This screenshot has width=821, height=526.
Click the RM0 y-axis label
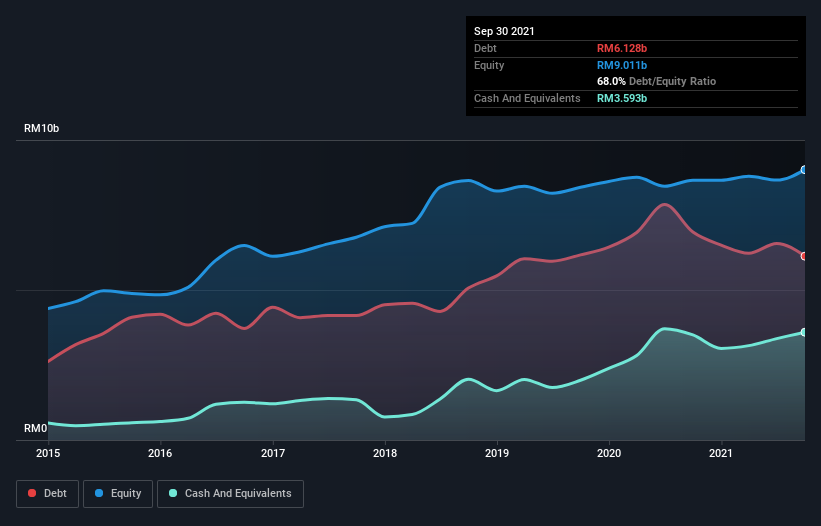35,429
